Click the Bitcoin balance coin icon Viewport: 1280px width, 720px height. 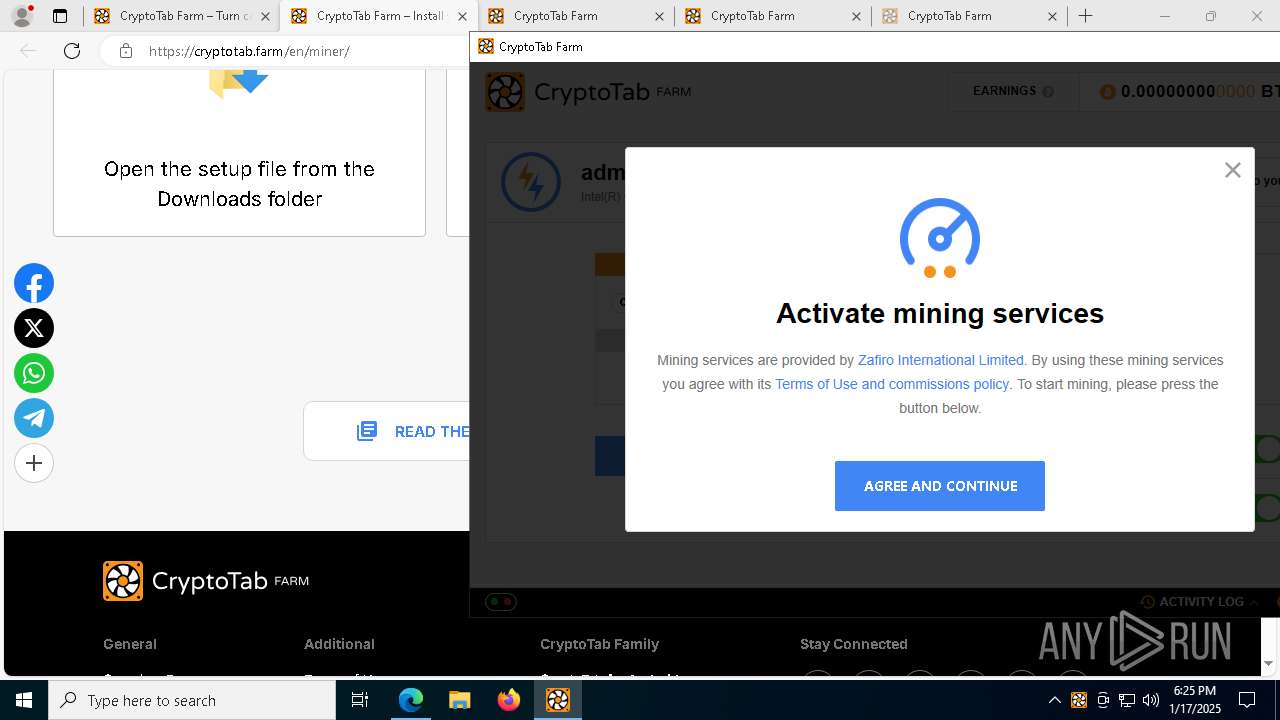click(1107, 92)
